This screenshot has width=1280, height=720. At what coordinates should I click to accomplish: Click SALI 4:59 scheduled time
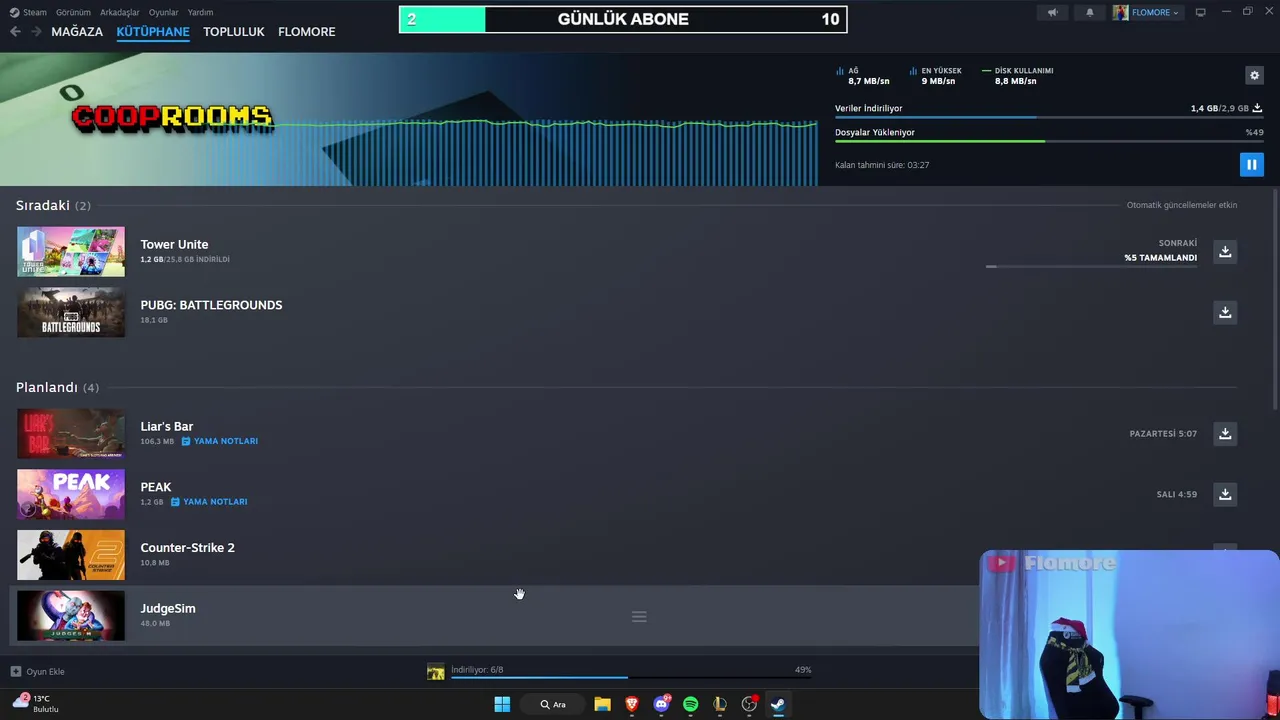1177,494
